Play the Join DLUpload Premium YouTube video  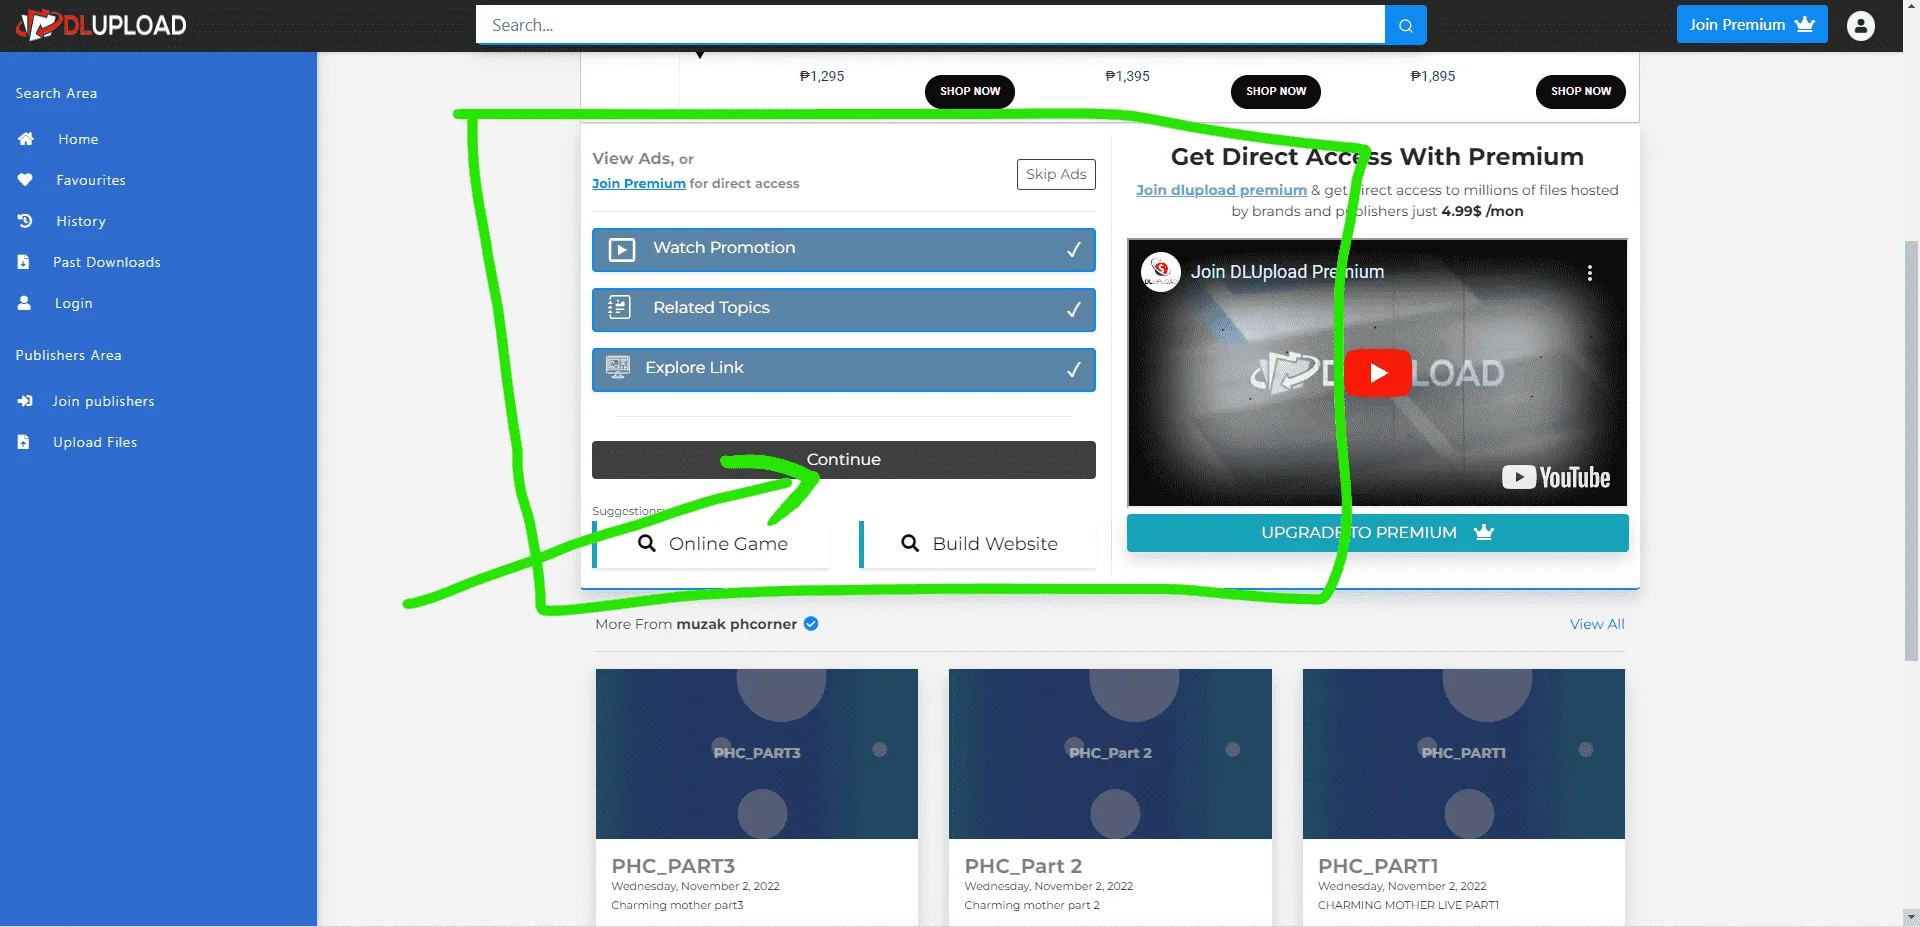click(1377, 373)
